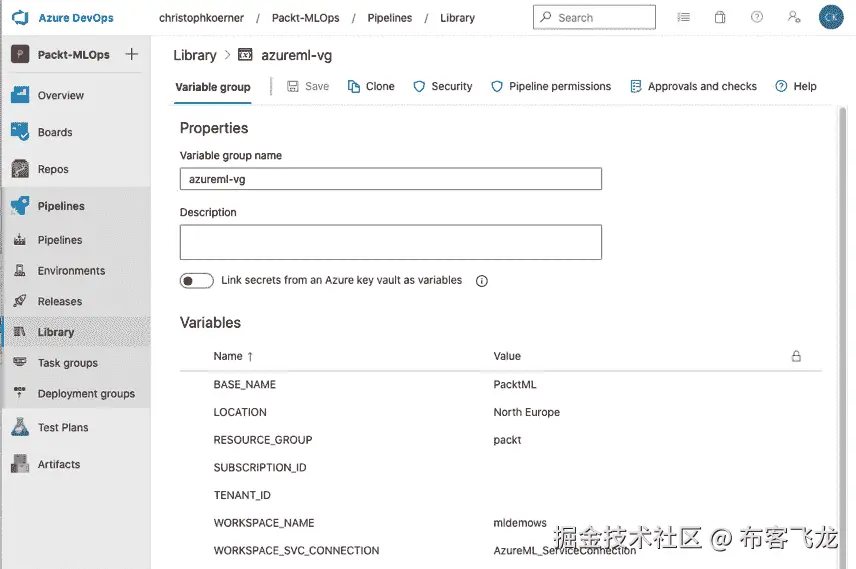856x569 pixels.
Task: Click the Repos sidebar icon
Action: click(20, 169)
